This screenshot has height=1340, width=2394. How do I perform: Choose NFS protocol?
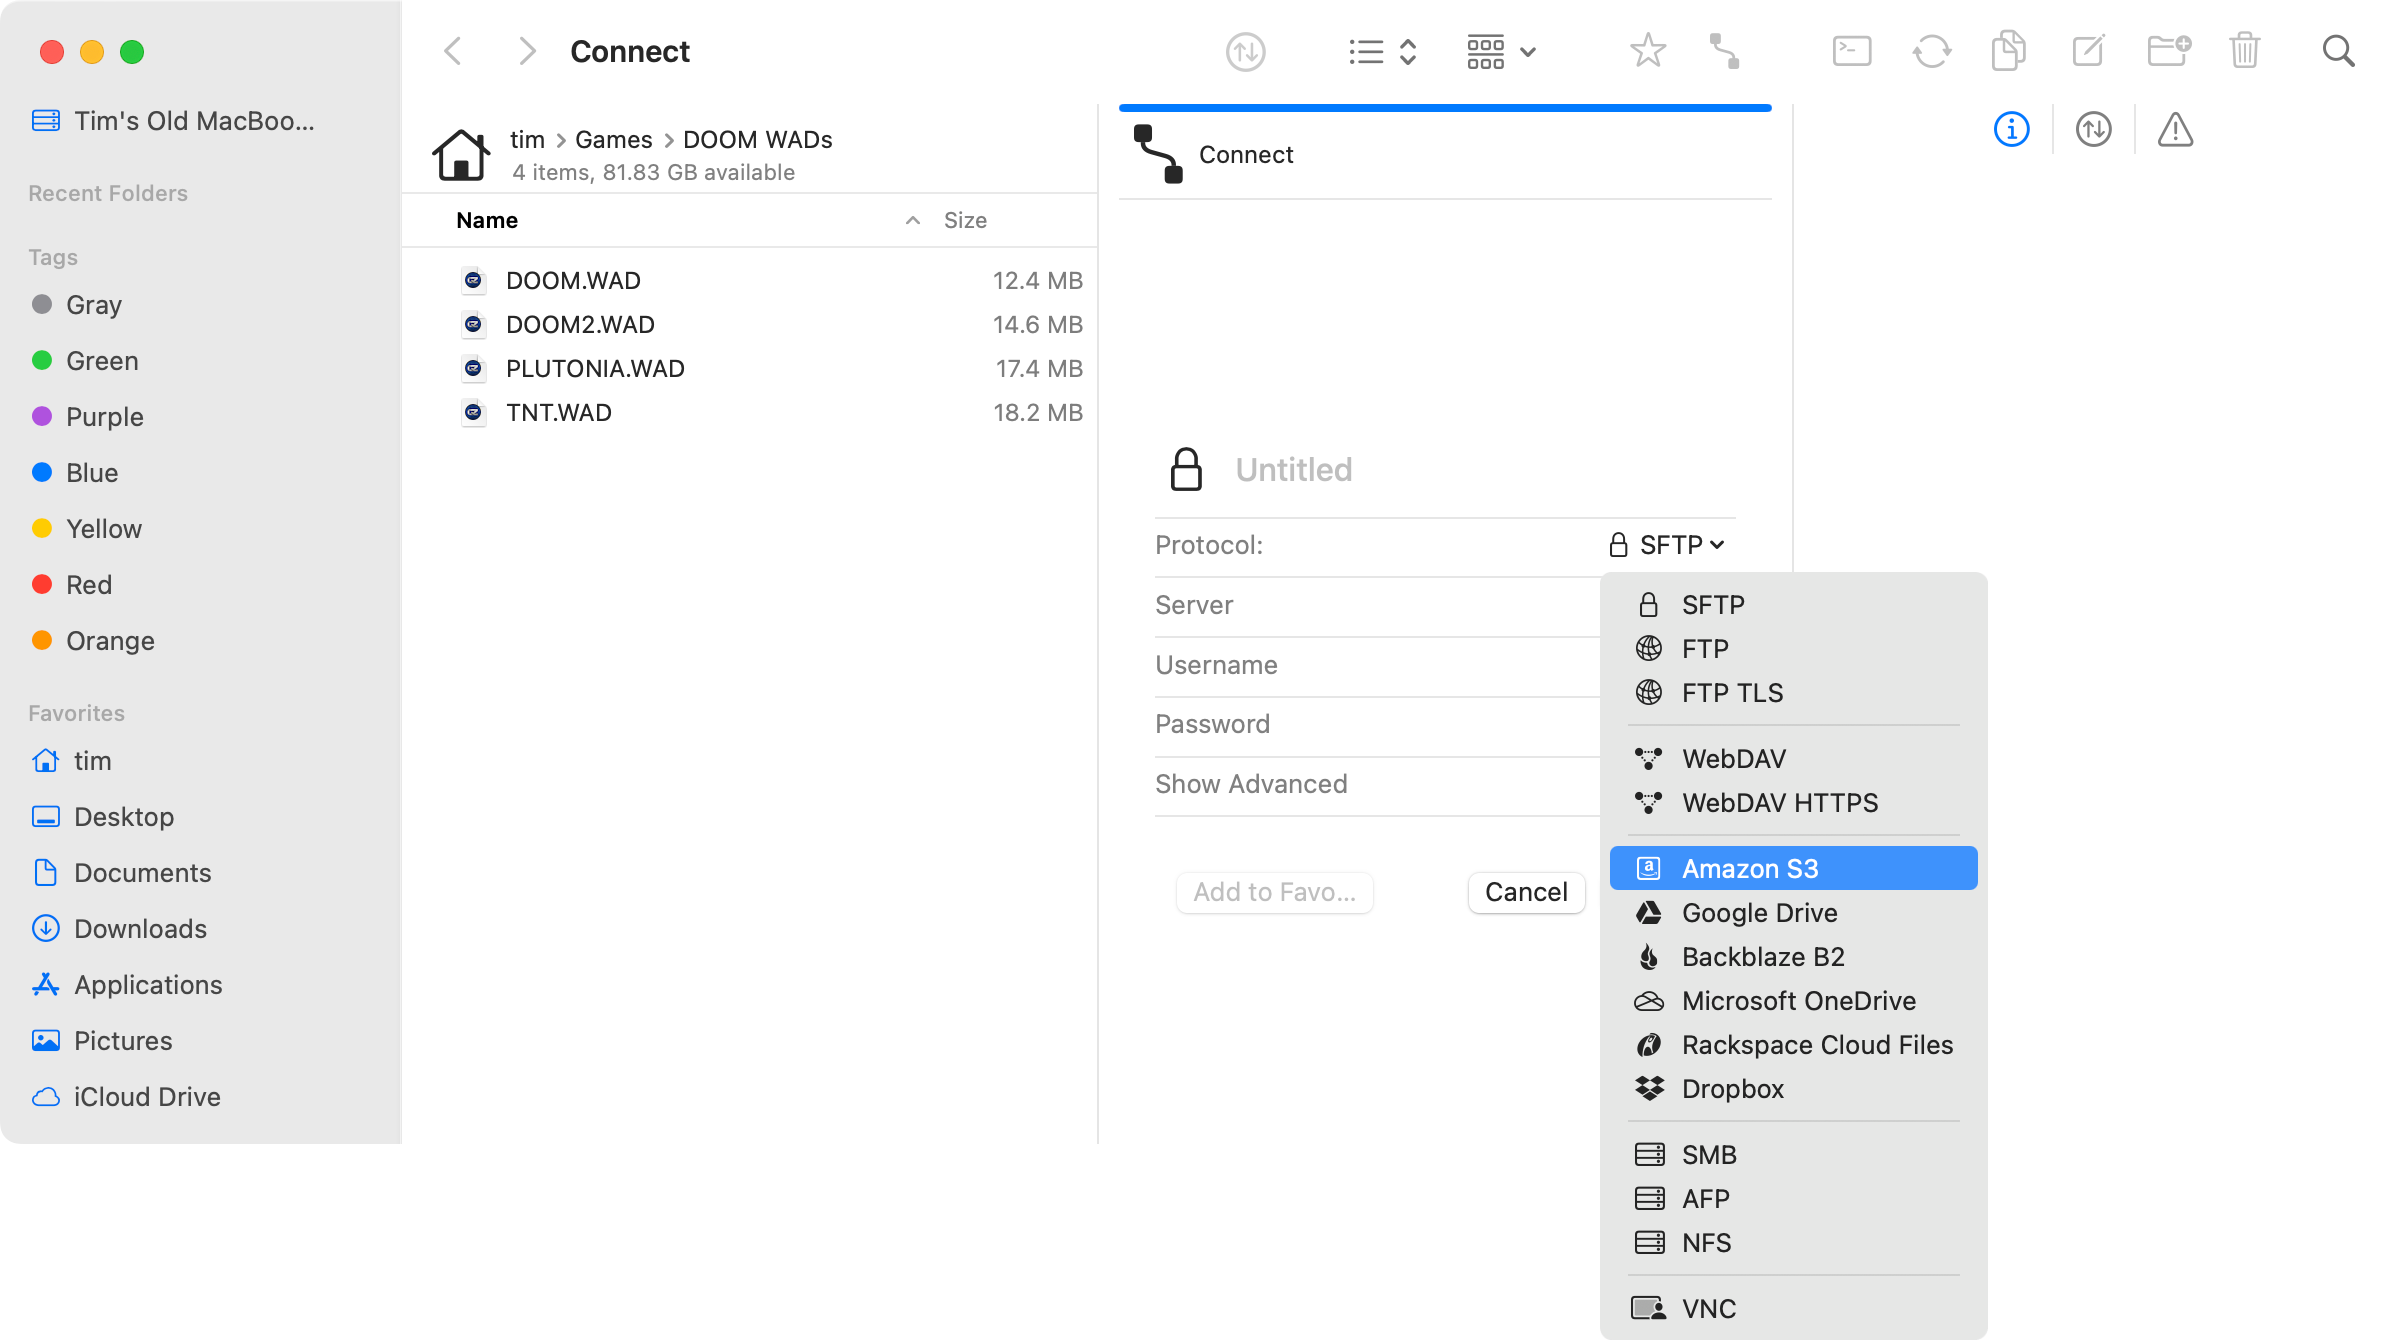pos(1793,1242)
